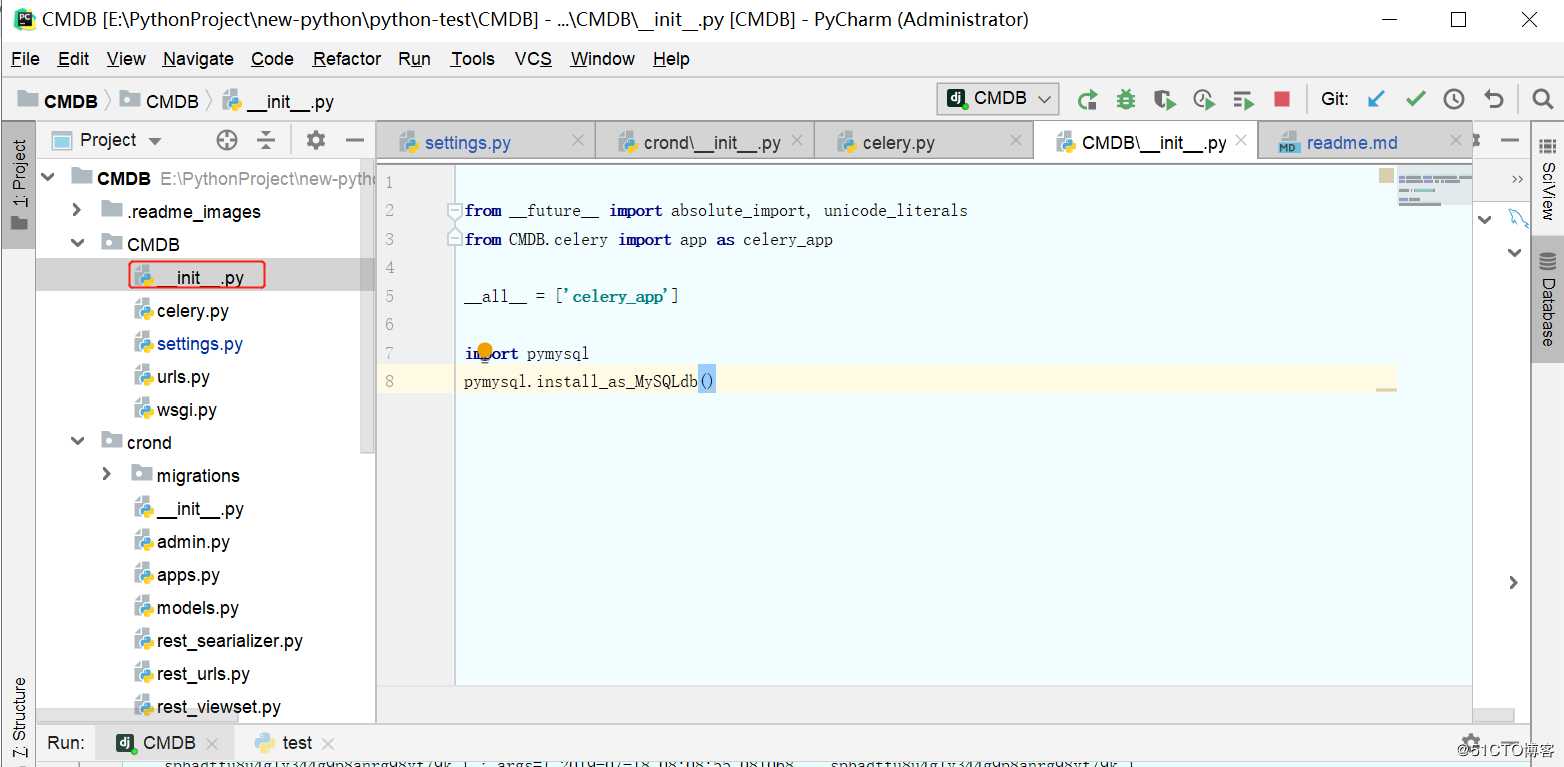This screenshot has width=1564, height=767.
Task: Open Run panel settings gear
Action: 1470,743
